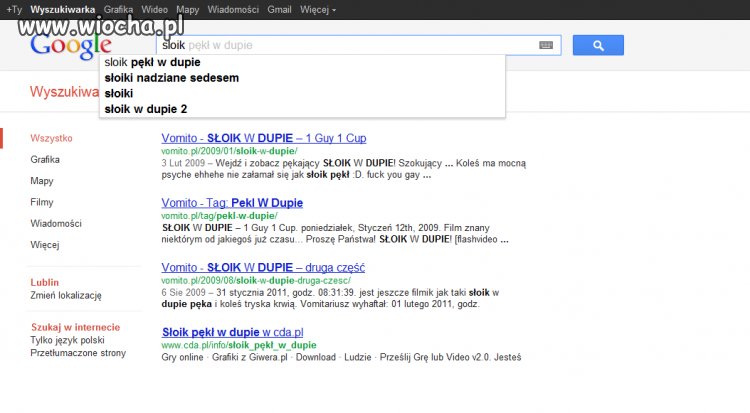Click the URL ending sloik-w-dupie-druga-czesc/
Image resolution: width=750 pixels, height=413 pixels.
[x=256, y=280]
